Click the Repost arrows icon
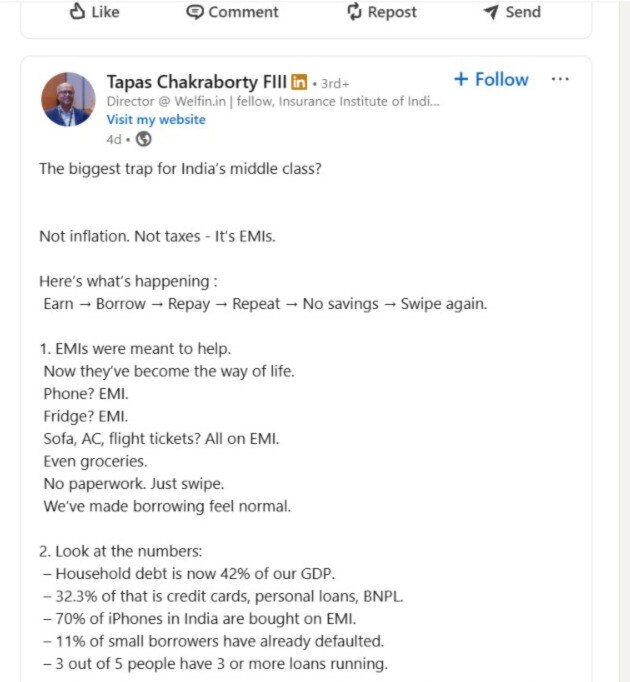 [354, 11]
